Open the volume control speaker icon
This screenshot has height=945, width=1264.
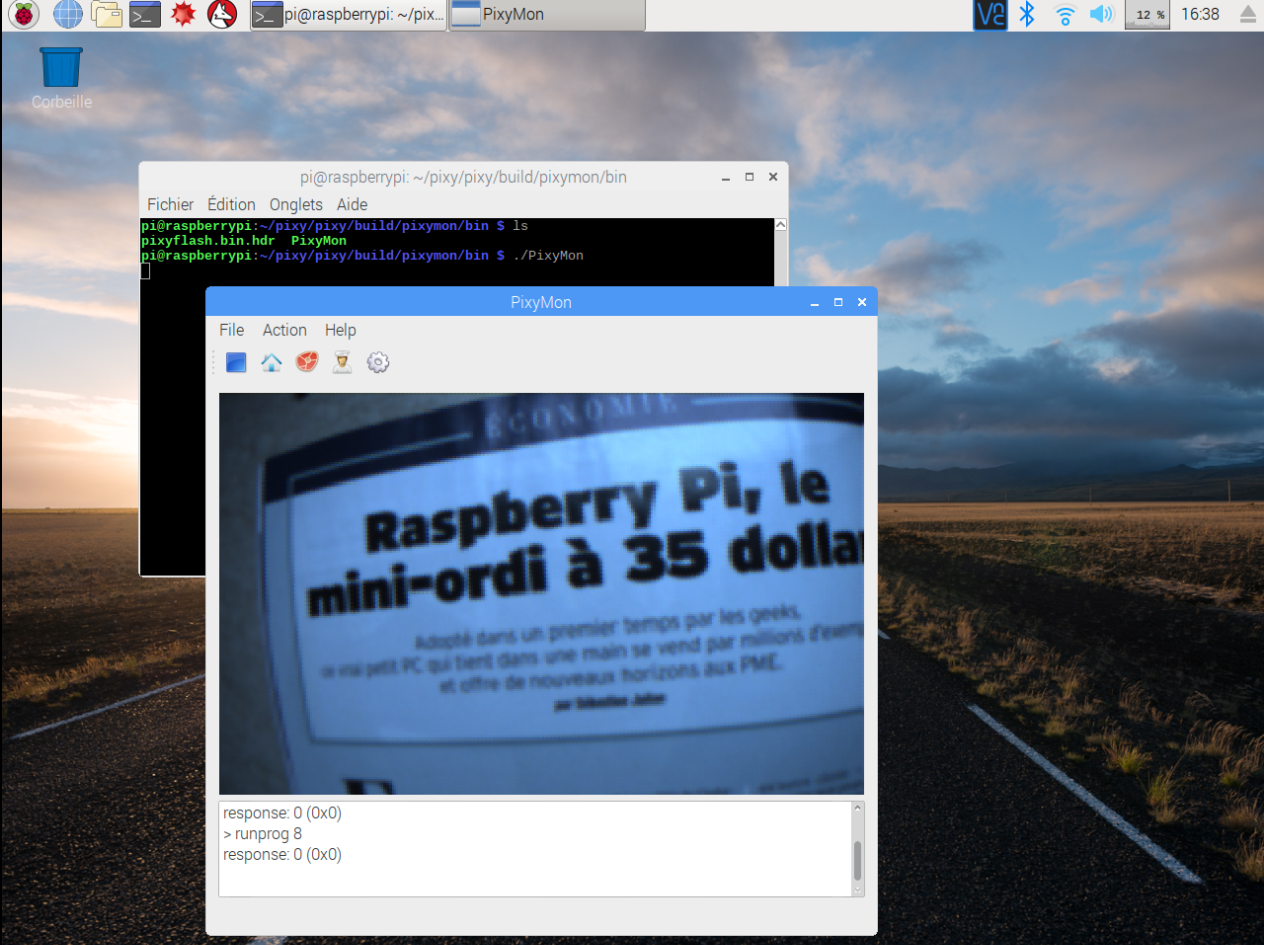[1101, 14]
